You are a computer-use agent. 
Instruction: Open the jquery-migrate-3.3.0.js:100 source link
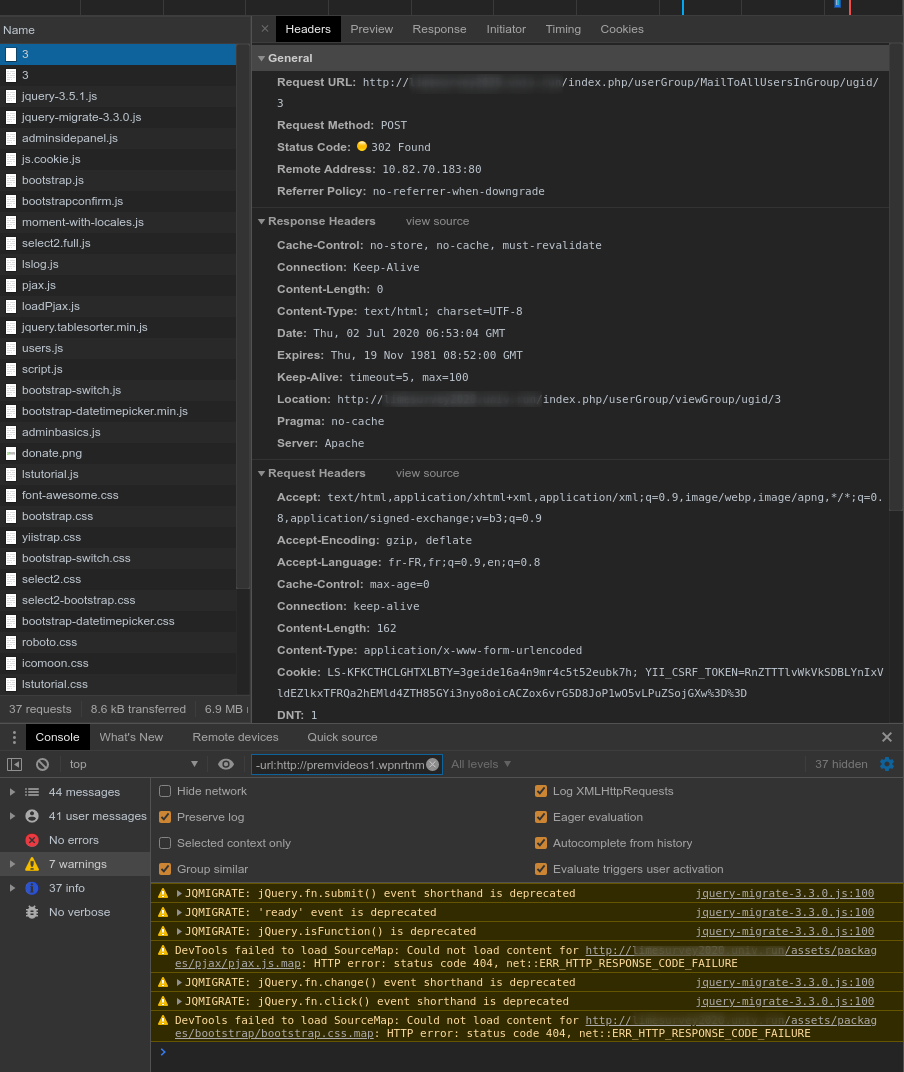point(784,893)
